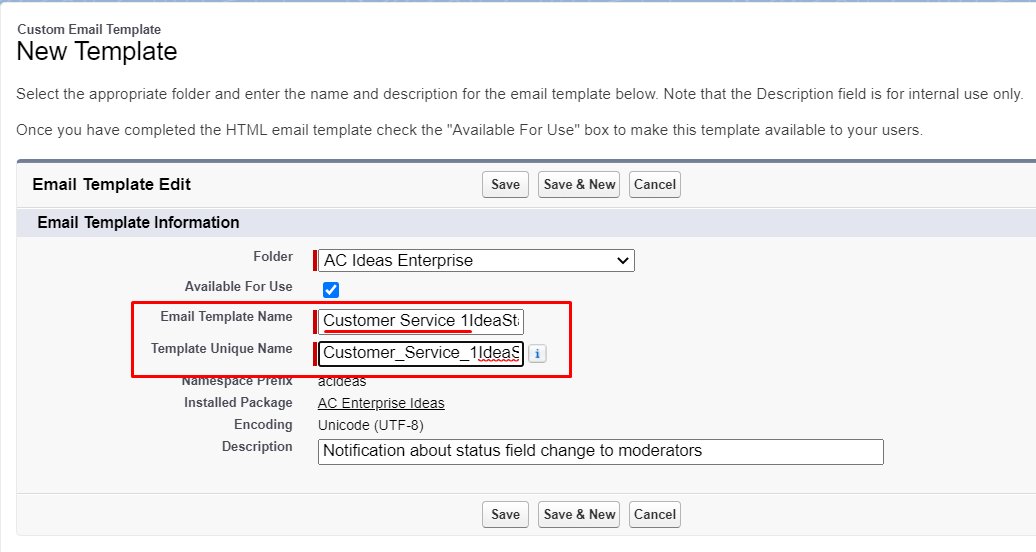Click the Description field label
The width and height of the screenshot is (1036, 552).
(257, 447)
